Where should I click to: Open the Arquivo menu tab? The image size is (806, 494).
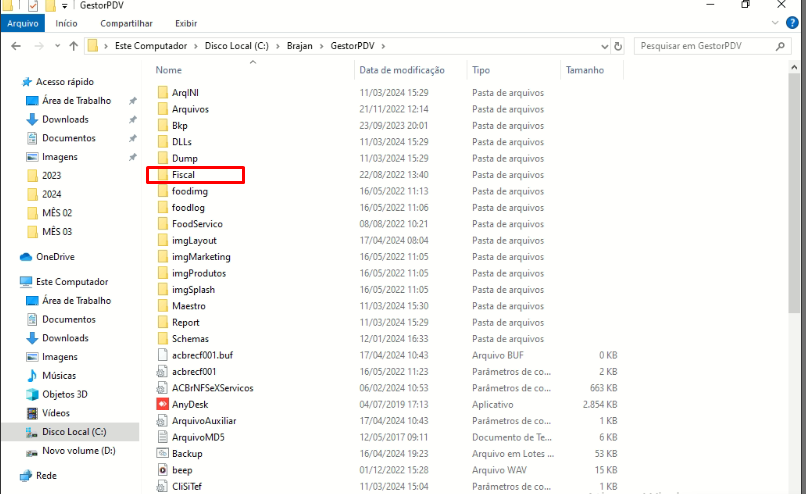point(23,23)
